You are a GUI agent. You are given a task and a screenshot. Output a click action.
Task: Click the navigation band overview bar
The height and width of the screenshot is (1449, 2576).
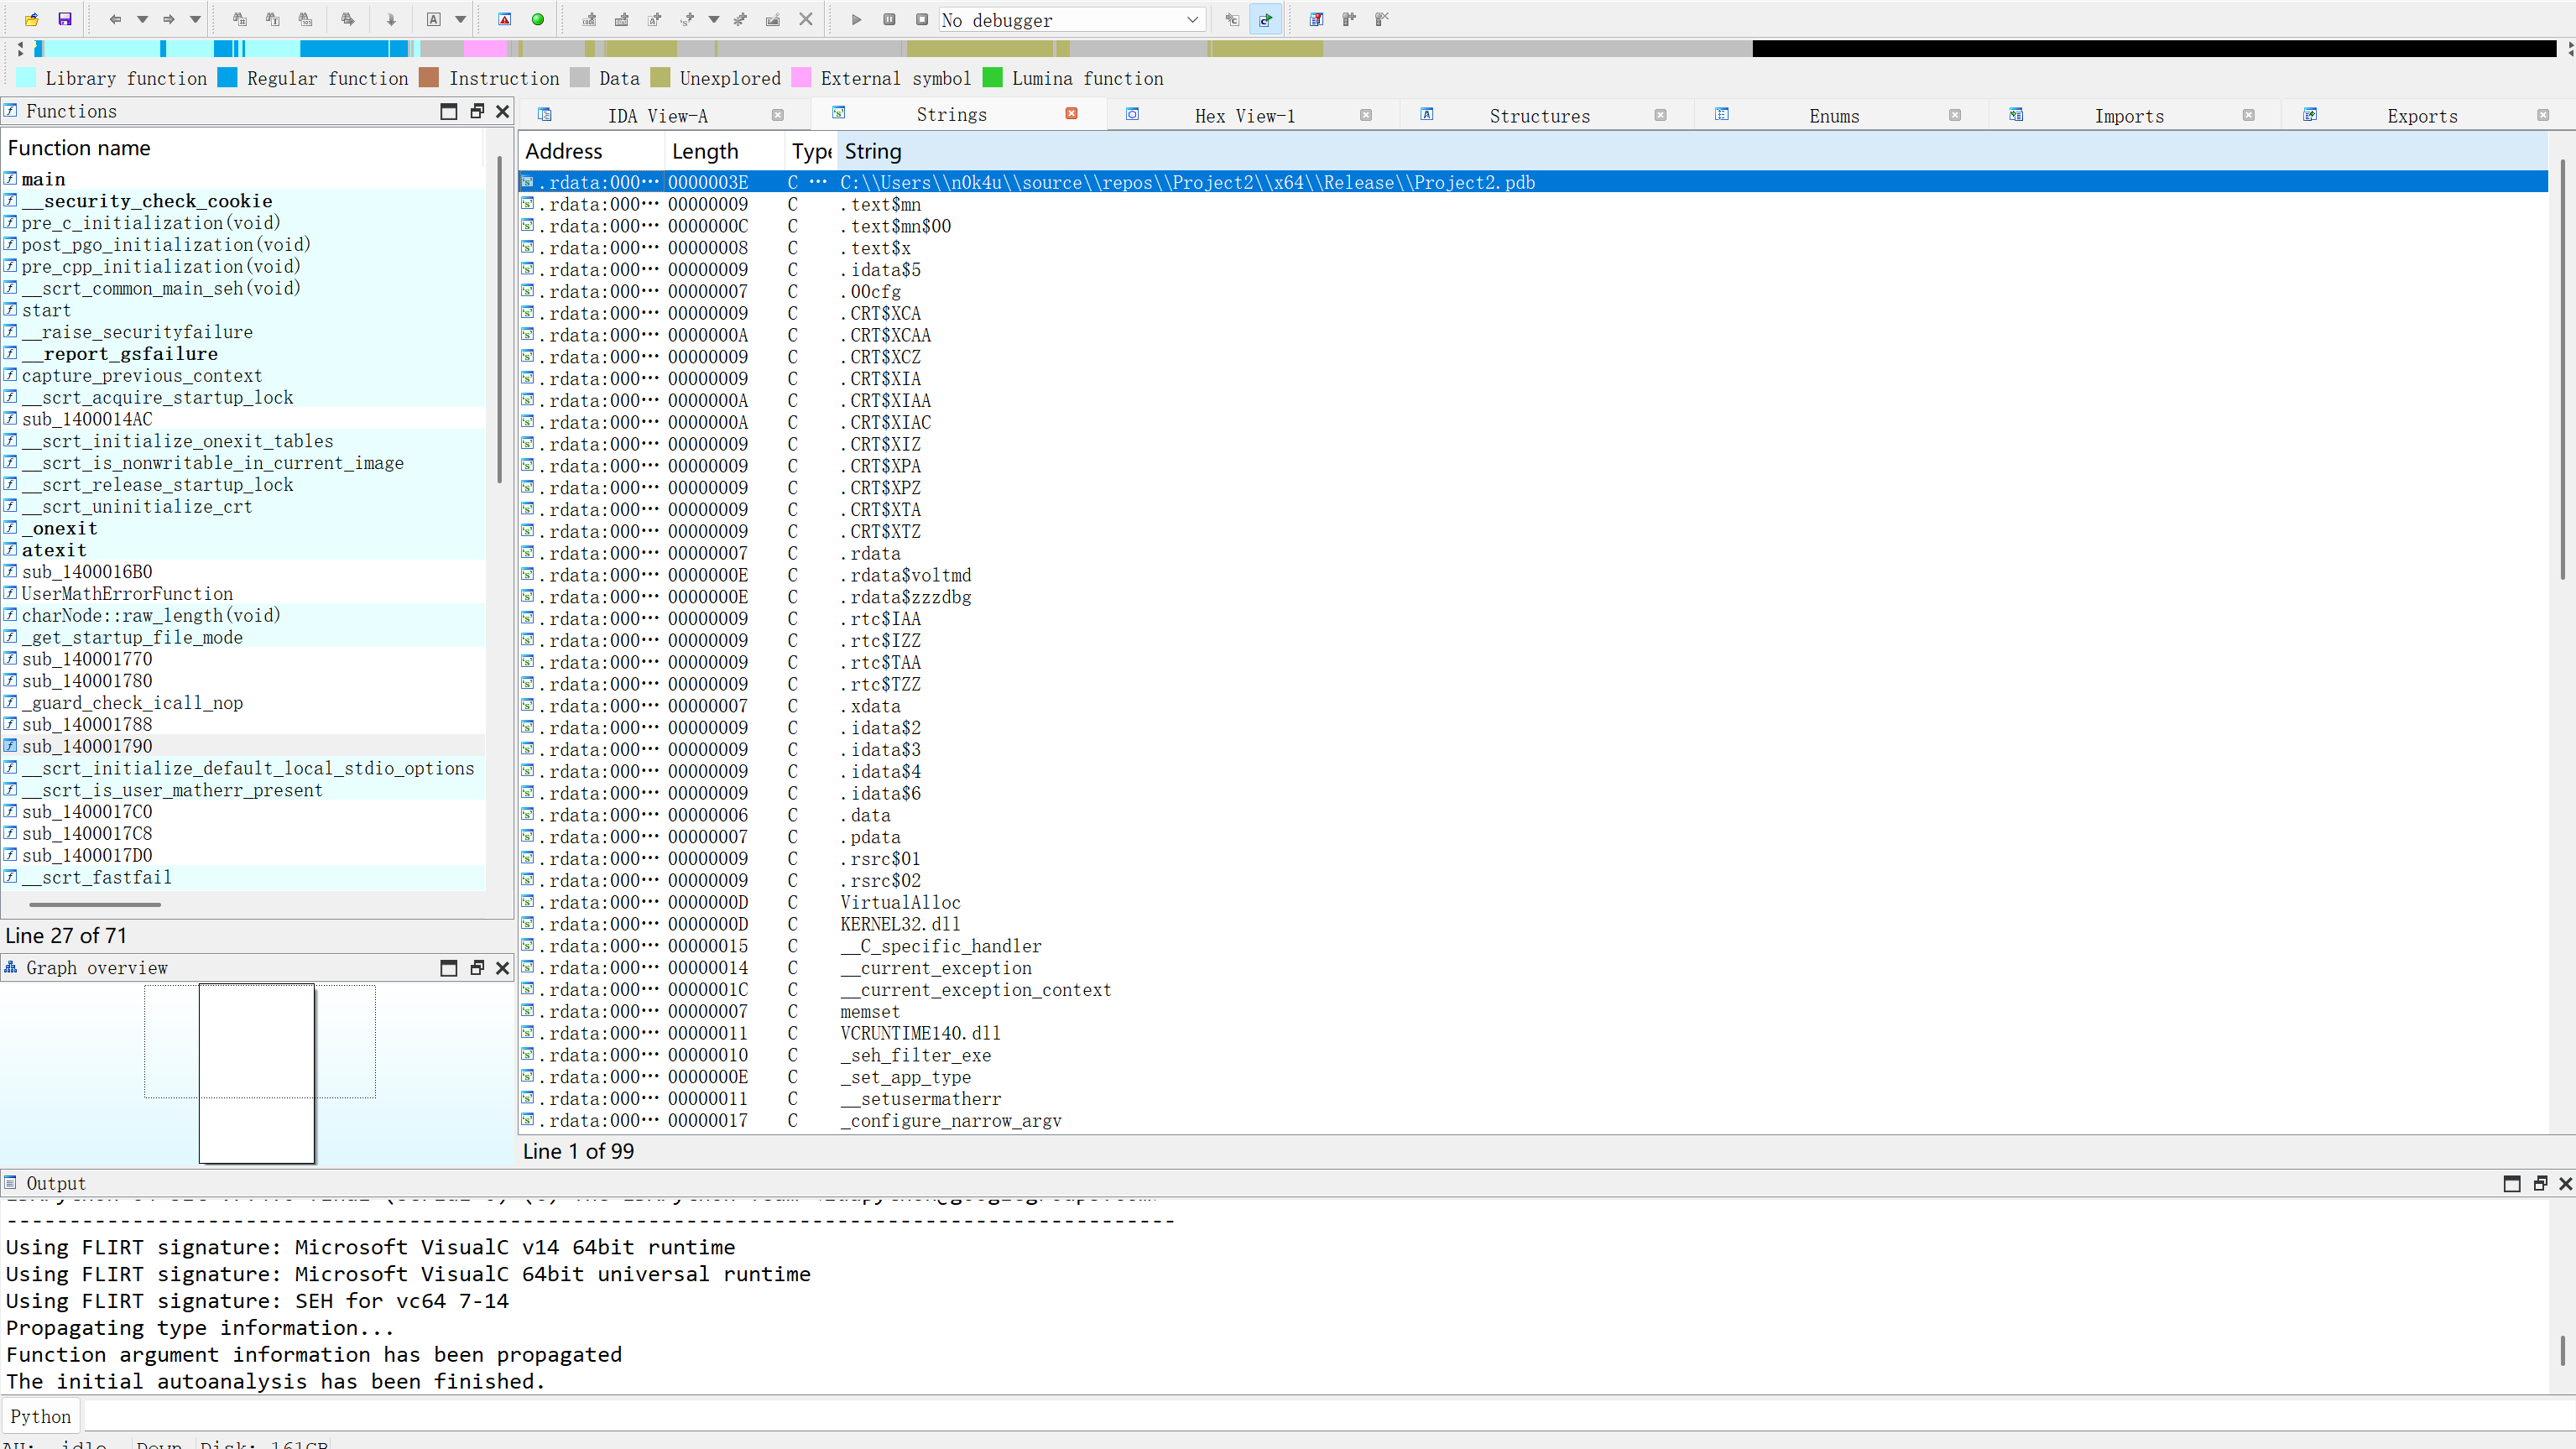[x=1296, y=48]
